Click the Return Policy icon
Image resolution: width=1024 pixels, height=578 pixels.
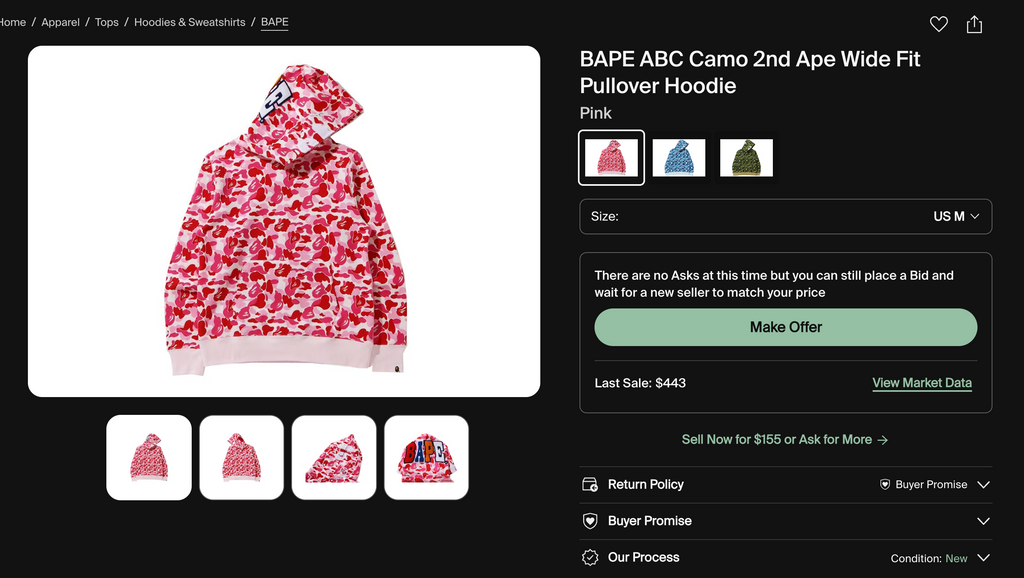[x=590, y=484]
